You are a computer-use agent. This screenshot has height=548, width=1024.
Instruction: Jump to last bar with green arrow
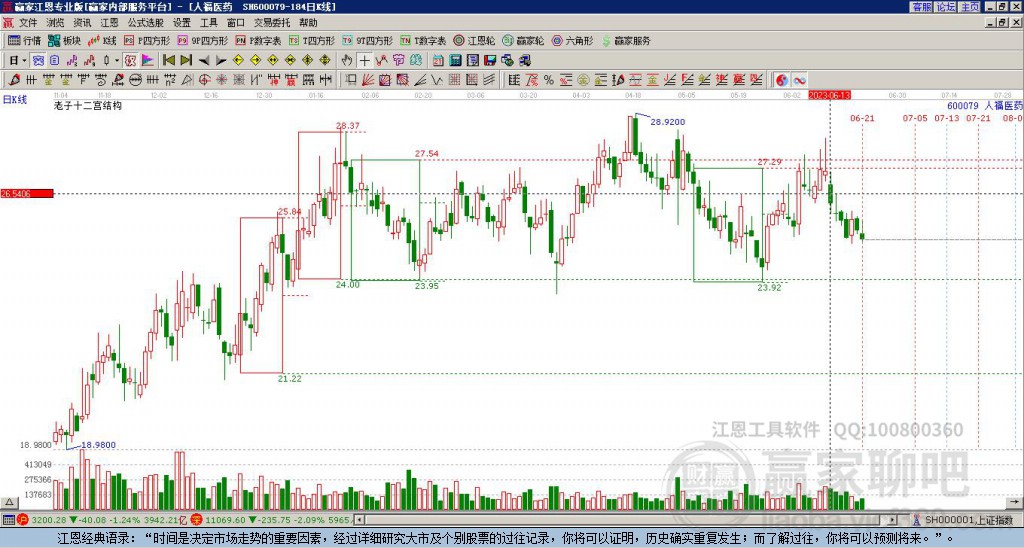coord(186,60)
